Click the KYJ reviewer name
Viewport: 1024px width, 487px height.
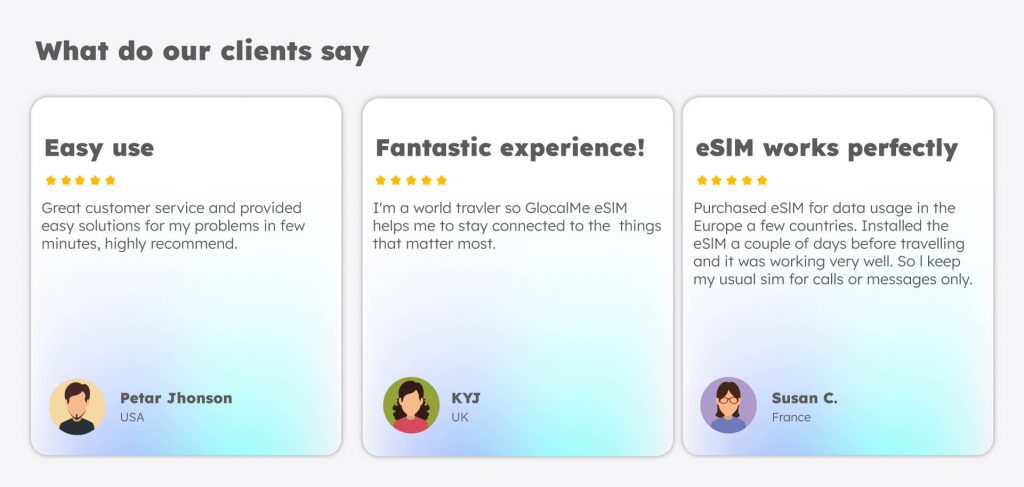(466, 398)
